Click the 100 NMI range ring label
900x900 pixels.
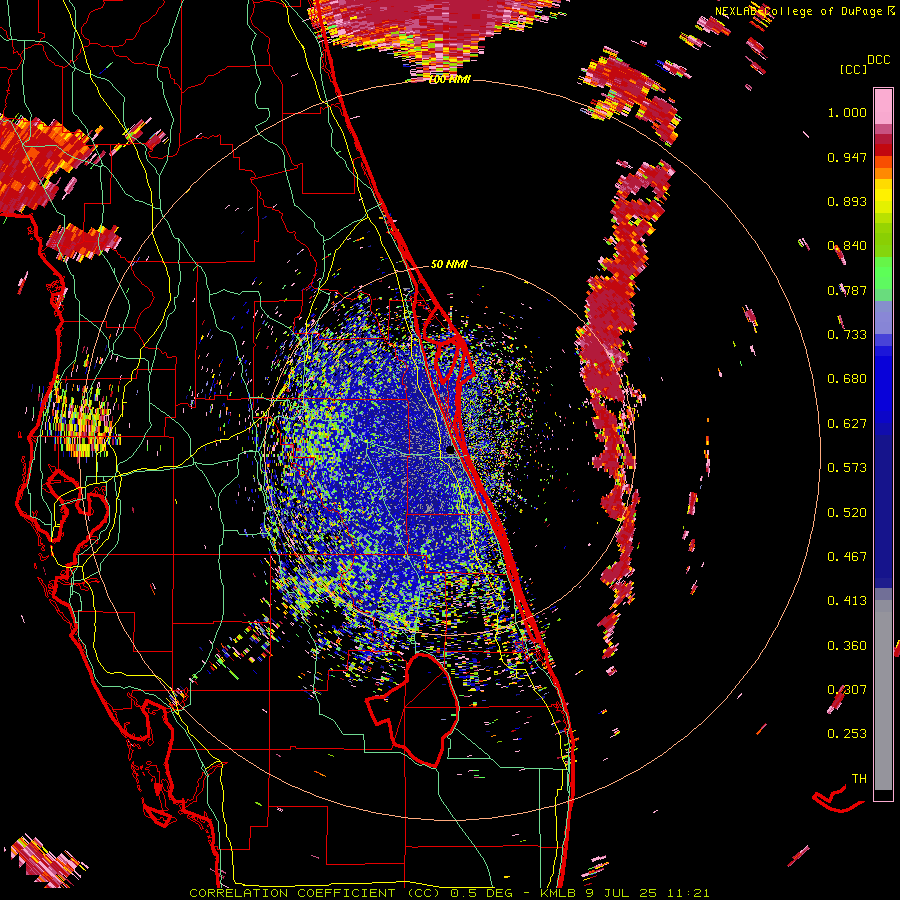449,80
